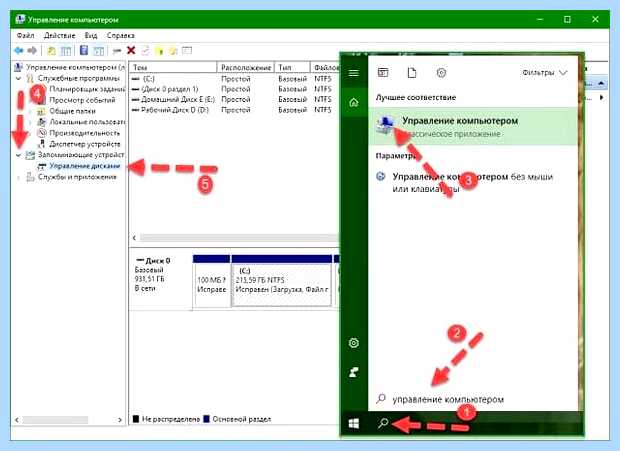
Task: Open the Фильтры dropdown
Action: click(544, 73)
